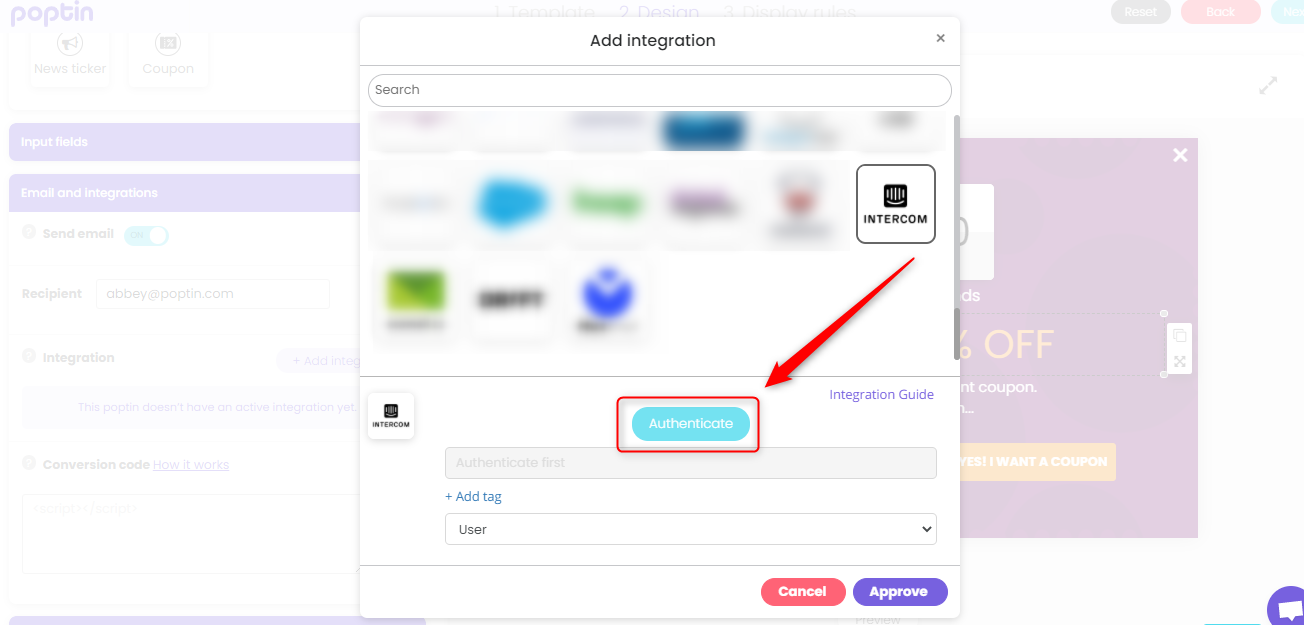1304x625 pixels.
Task: Collapse the Email and integrations section
Action: pyautogui.click(x=184, y=193)
